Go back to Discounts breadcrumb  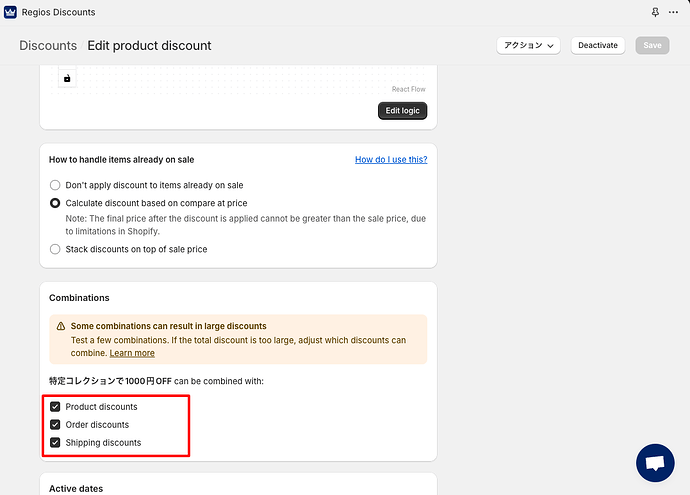click(48, 45)
